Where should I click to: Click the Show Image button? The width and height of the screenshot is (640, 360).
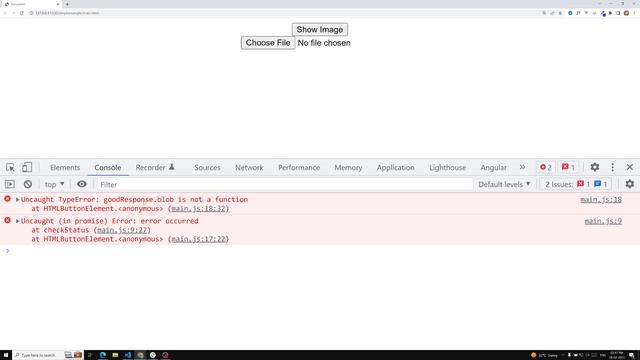click(x=320, y=29)
